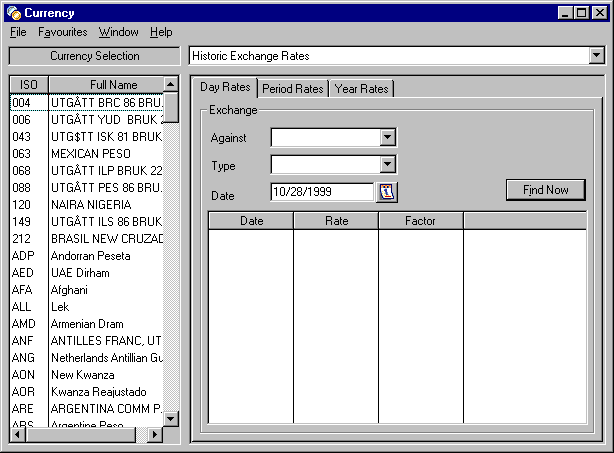Click the horizontal scrollbar right arrow
Screen dimensions: 614x453
click(154, 435)
